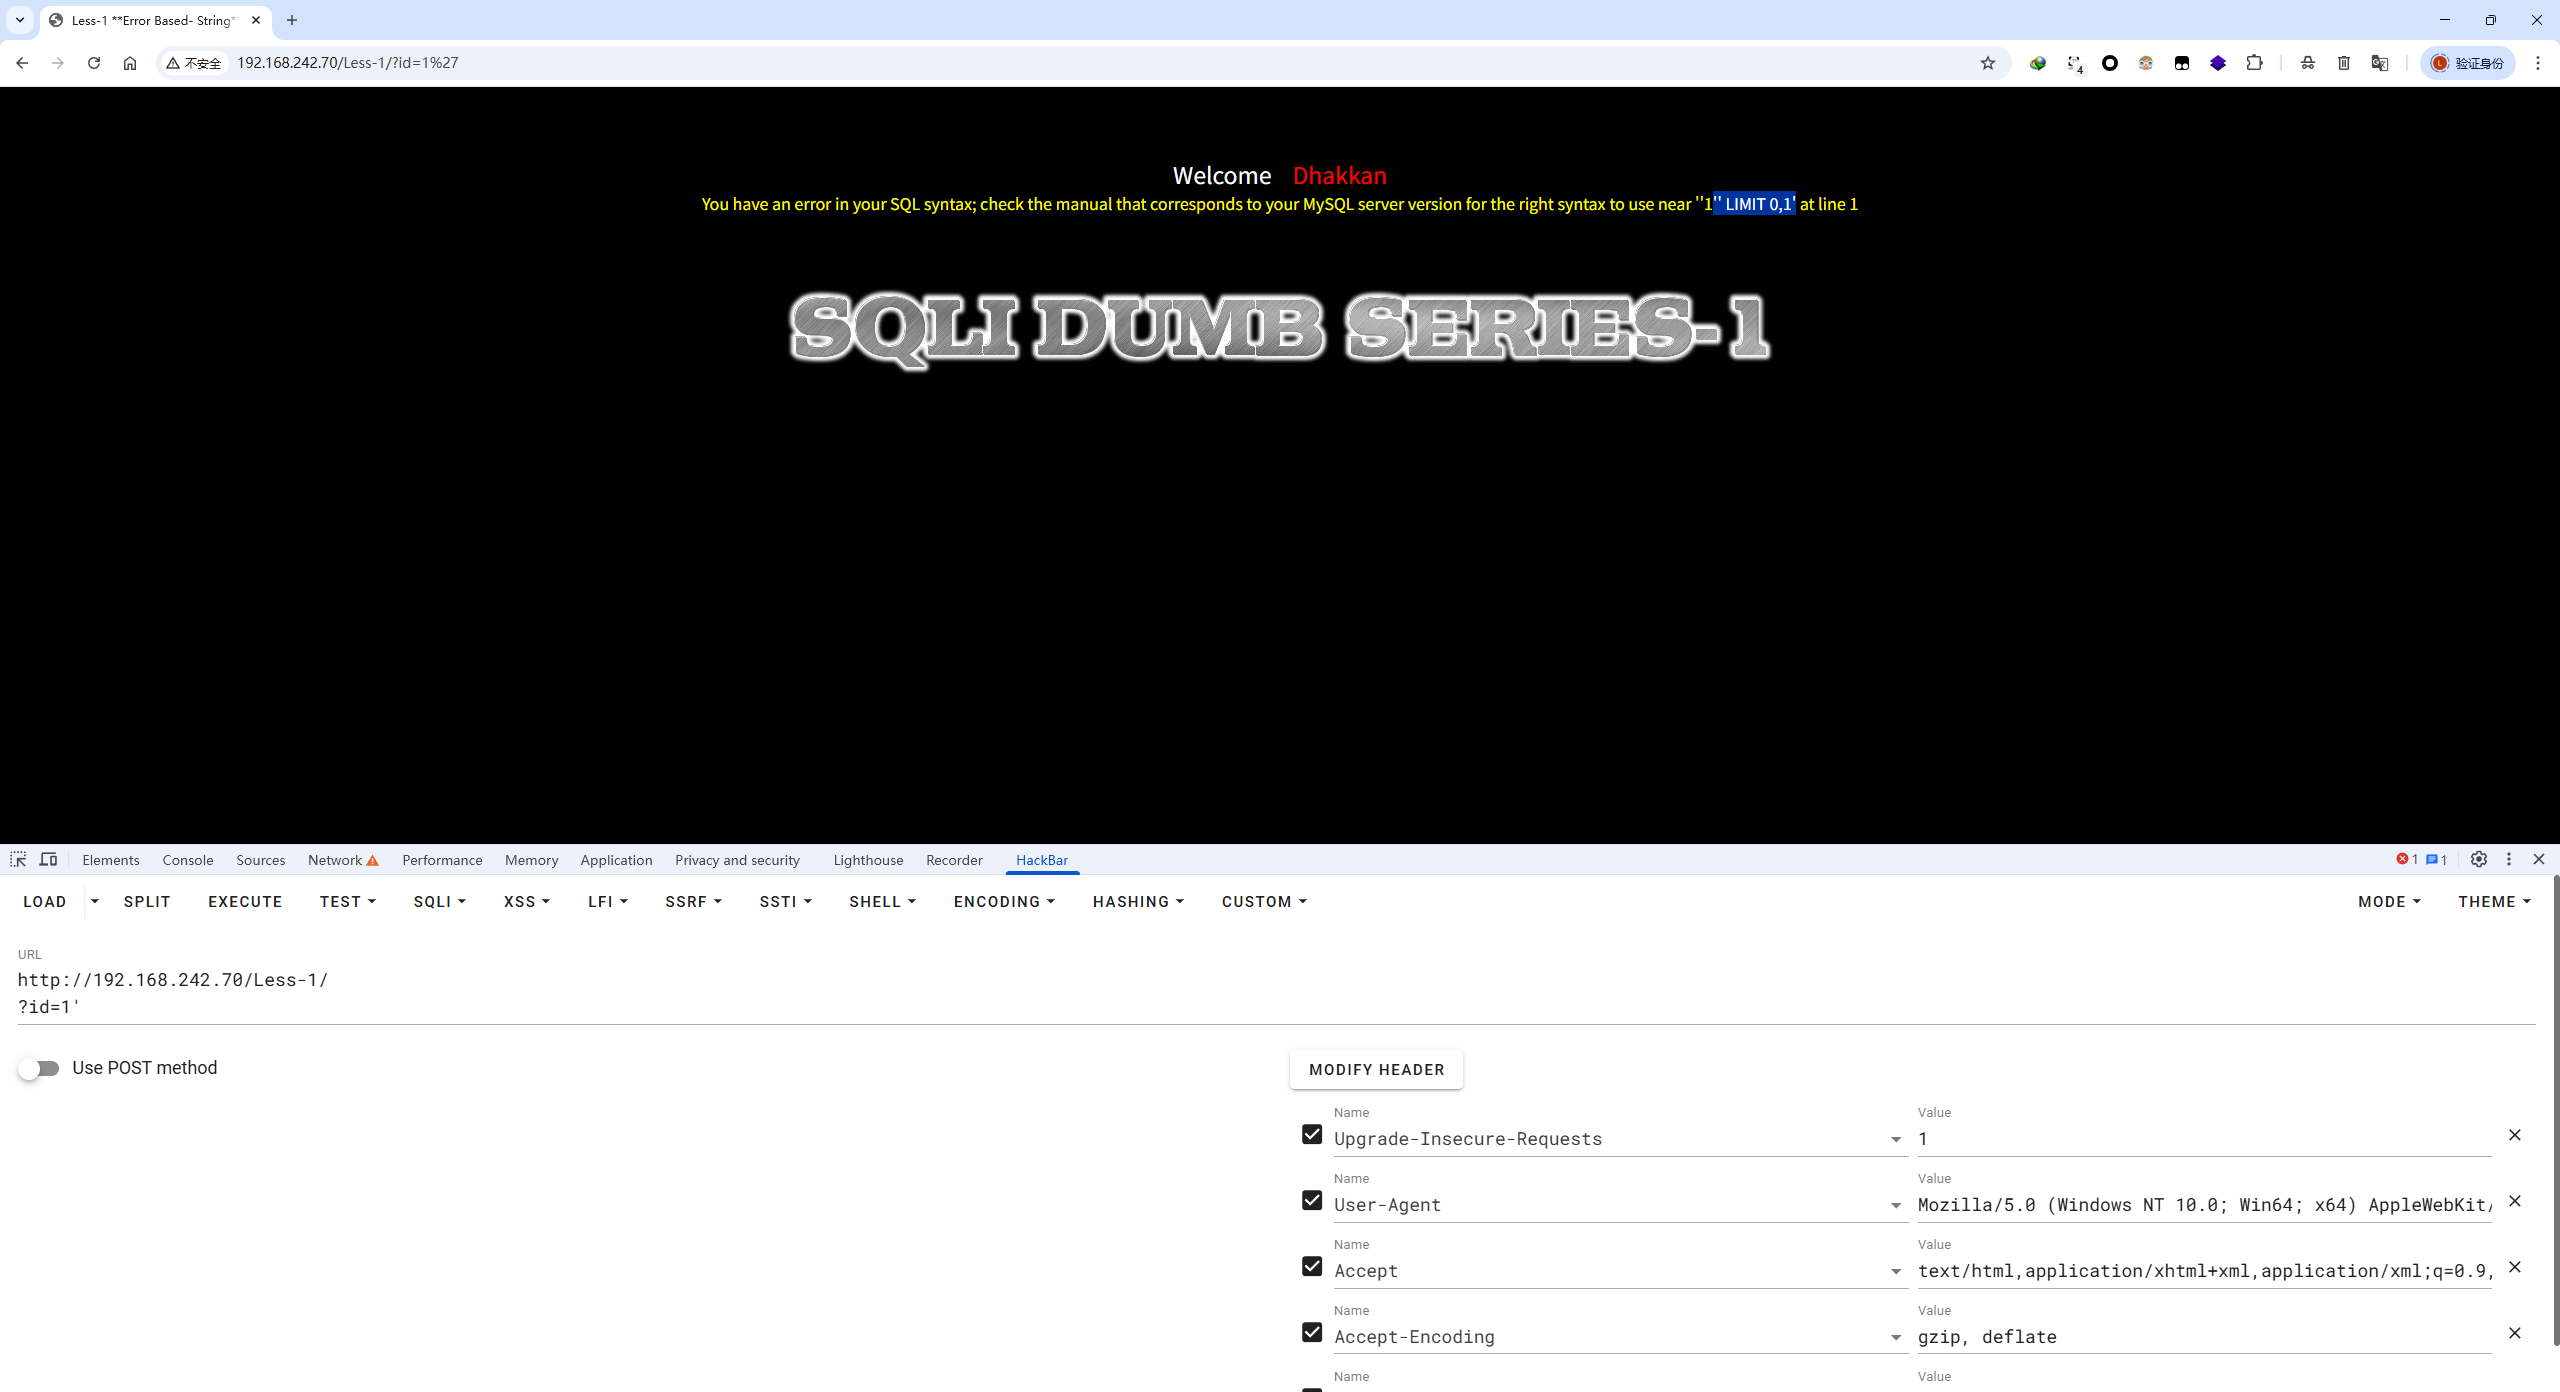Click the browser address bar URL
The image size is (2560, 1392).
[347, 63]
